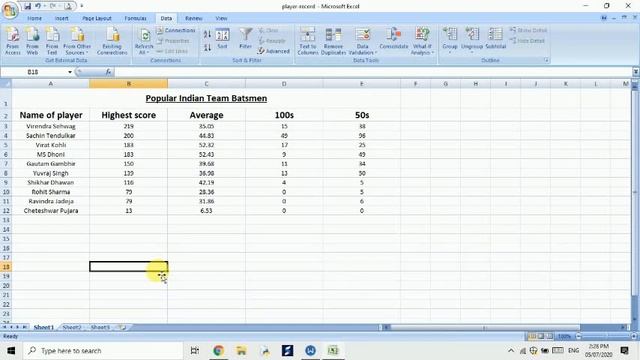This screenshot has width=640, height=360.
Task: Click the Save icon in Quick Access
Action: (27, 6)
